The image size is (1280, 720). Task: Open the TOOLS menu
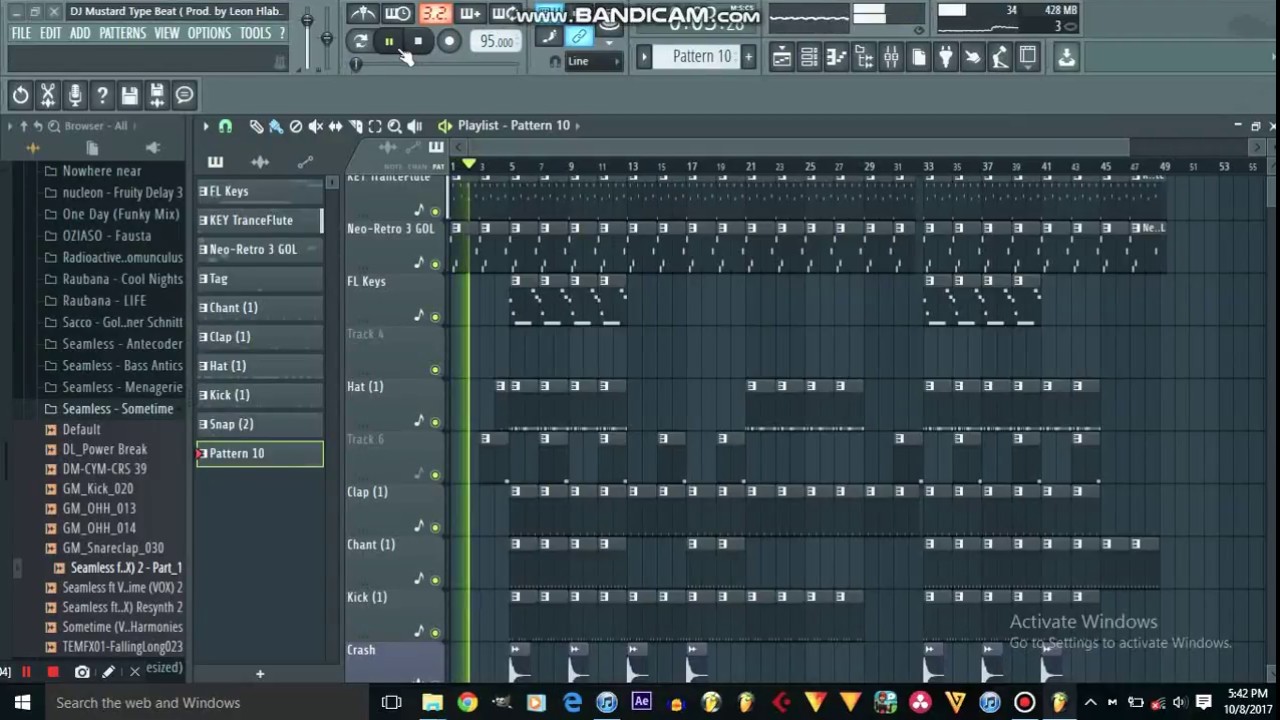click(255, 33)
